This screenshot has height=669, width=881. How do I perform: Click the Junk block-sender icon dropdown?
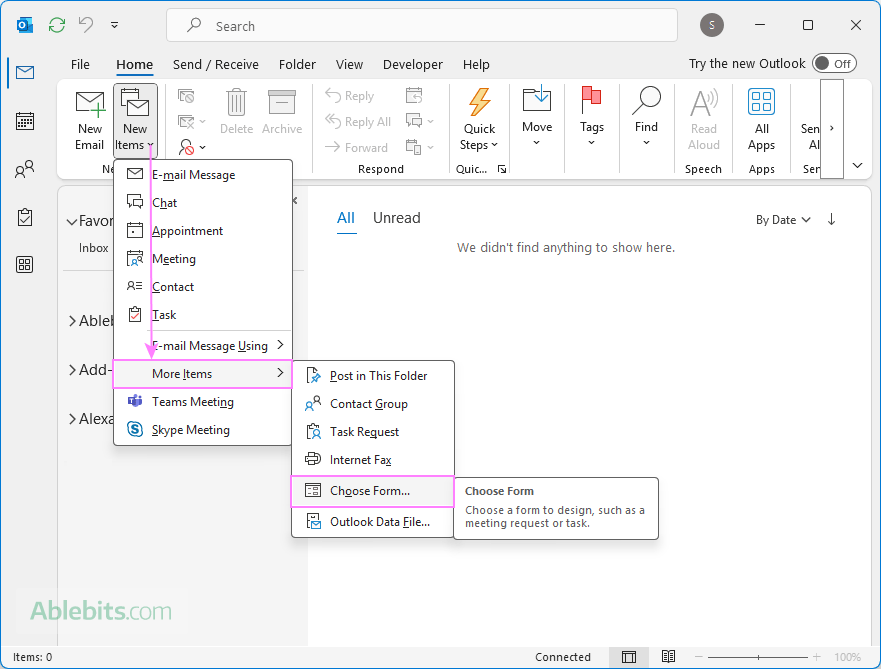(x=192, y=147)
